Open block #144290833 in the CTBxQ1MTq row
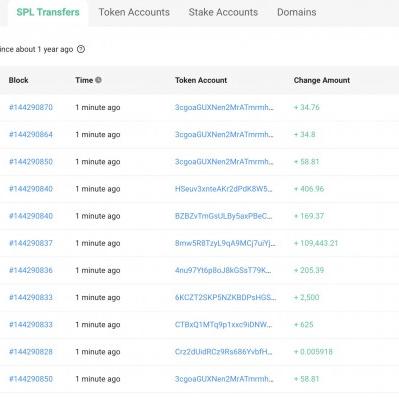The image size is (399, 399). pos(31,325)
